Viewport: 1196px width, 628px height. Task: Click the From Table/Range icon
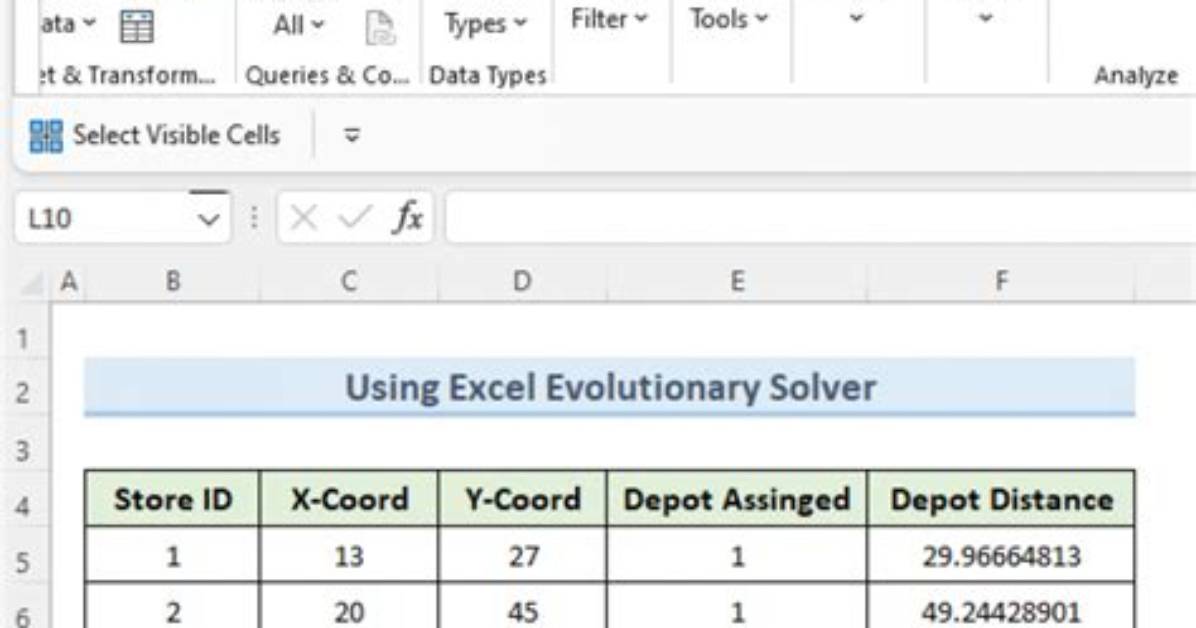[137, 27]
